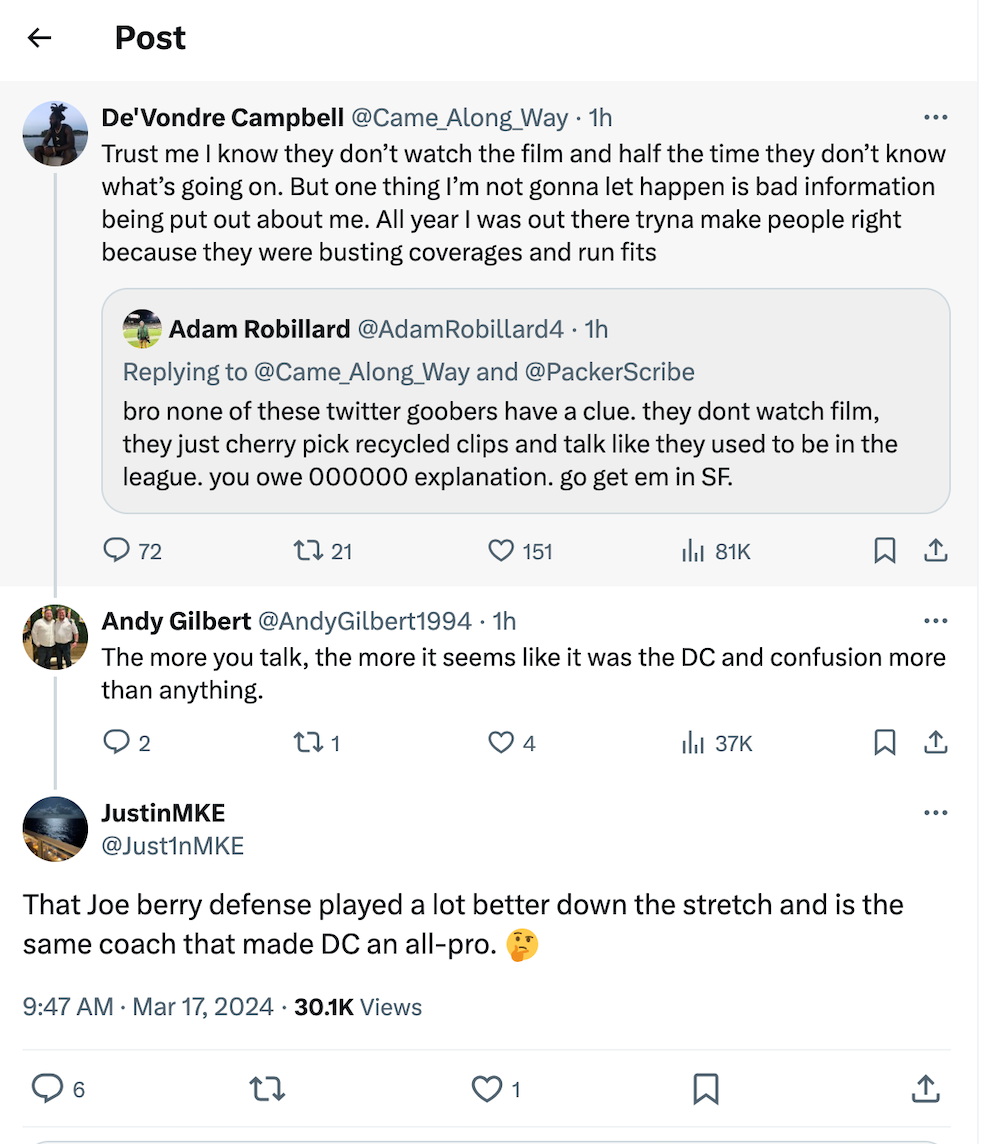
Task: Open more options on Andy Gilbert's reply
Action: [x=935, y=621]
